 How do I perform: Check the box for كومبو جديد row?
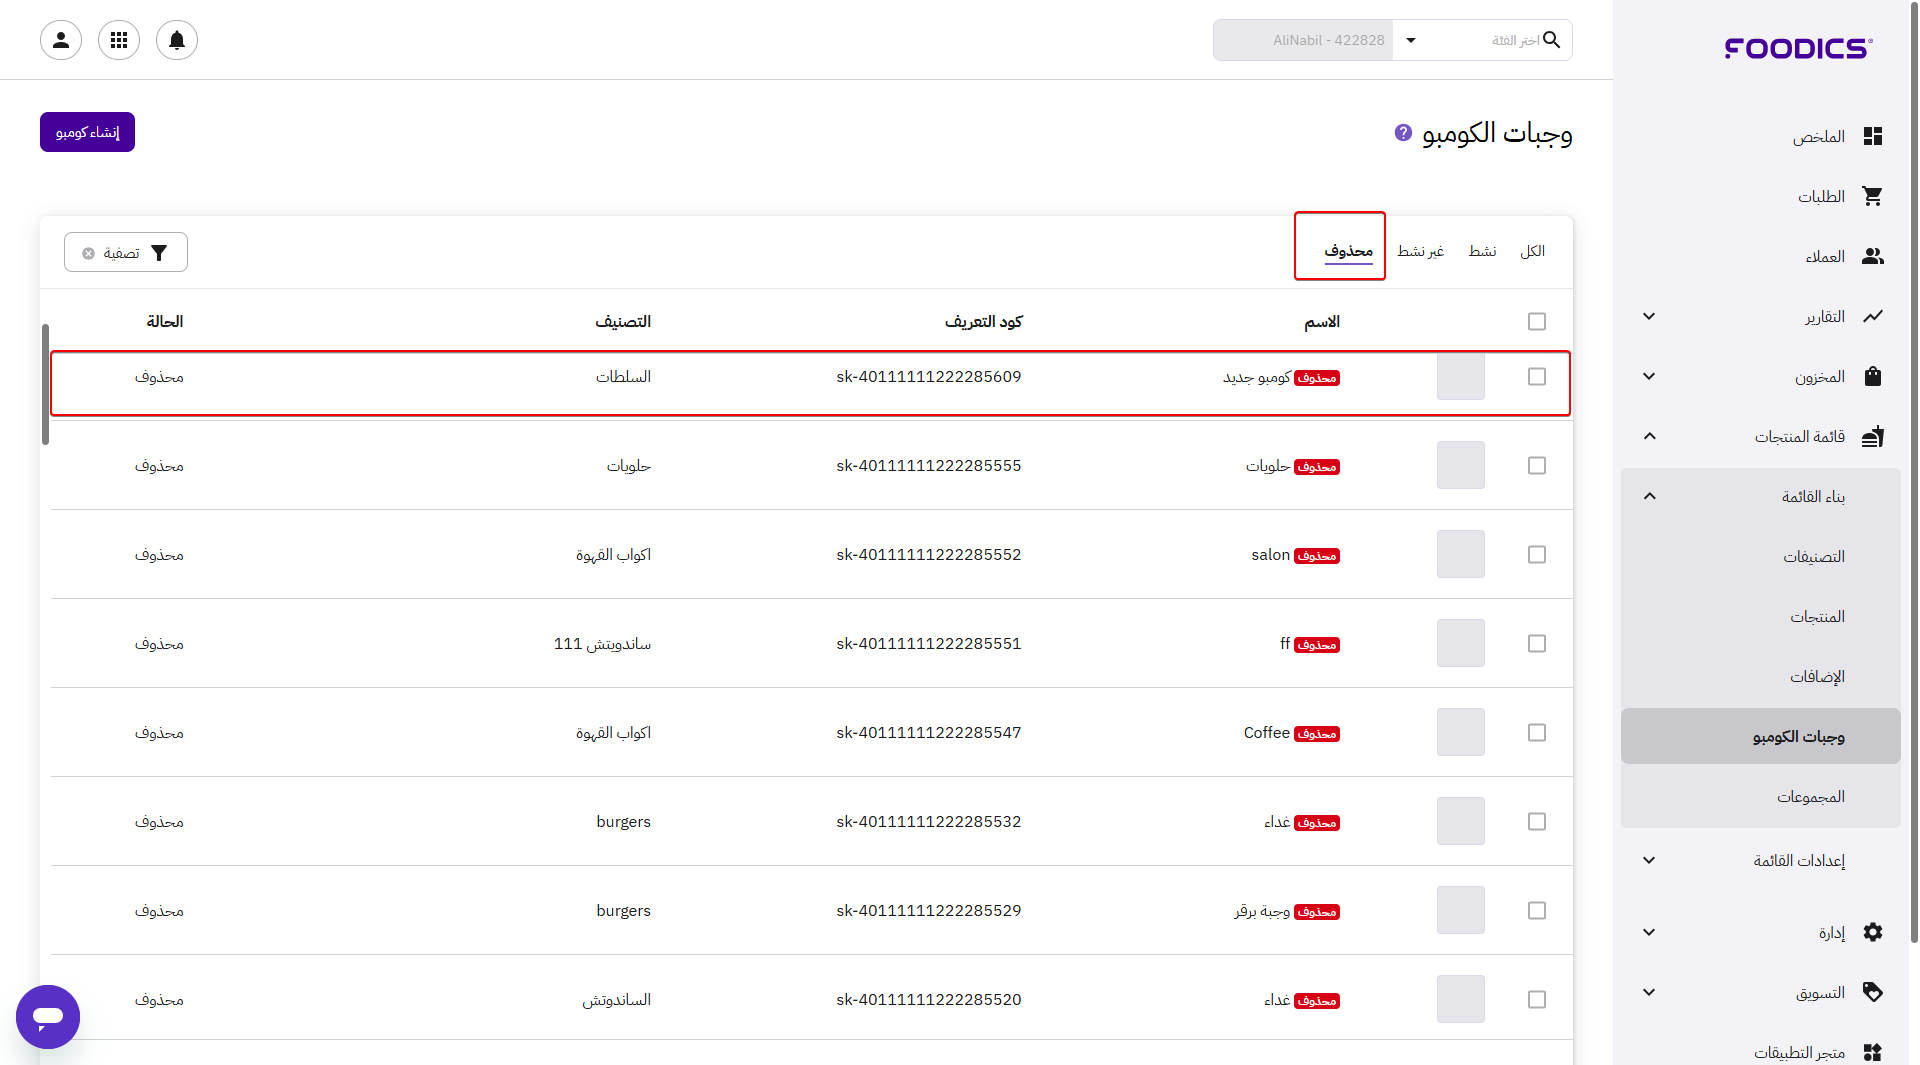coord(1537,377)
